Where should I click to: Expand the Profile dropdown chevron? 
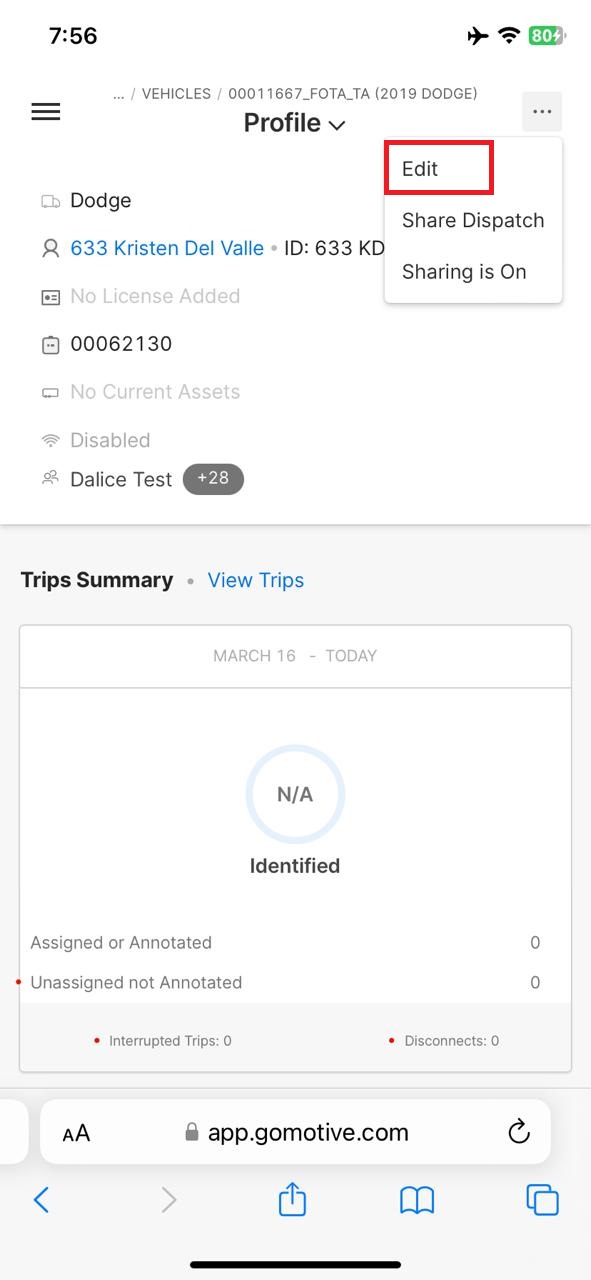[x=337, y=125]
